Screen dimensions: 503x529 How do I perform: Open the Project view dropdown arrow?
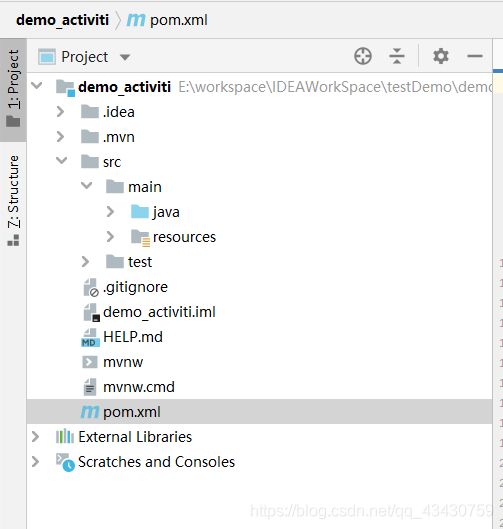click(125, 57)
